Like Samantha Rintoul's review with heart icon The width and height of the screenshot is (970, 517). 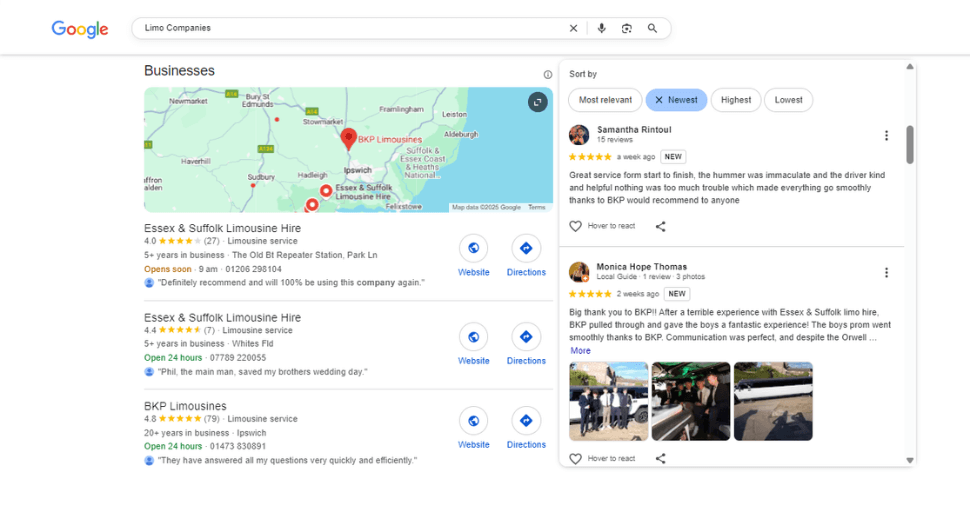(x=575, y=226)
